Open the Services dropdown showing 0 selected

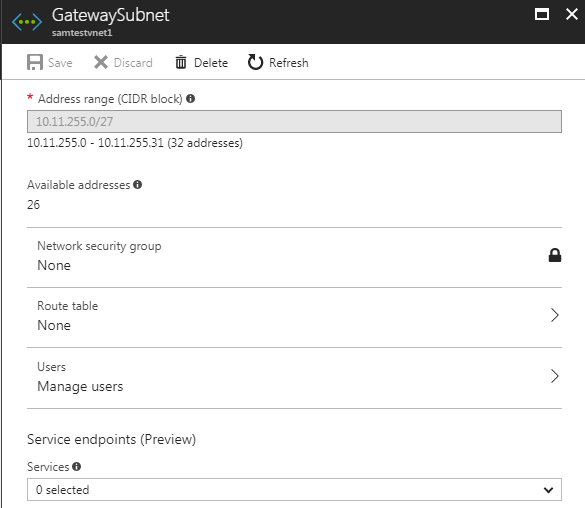pyautogui.click(x=294, y=489)
